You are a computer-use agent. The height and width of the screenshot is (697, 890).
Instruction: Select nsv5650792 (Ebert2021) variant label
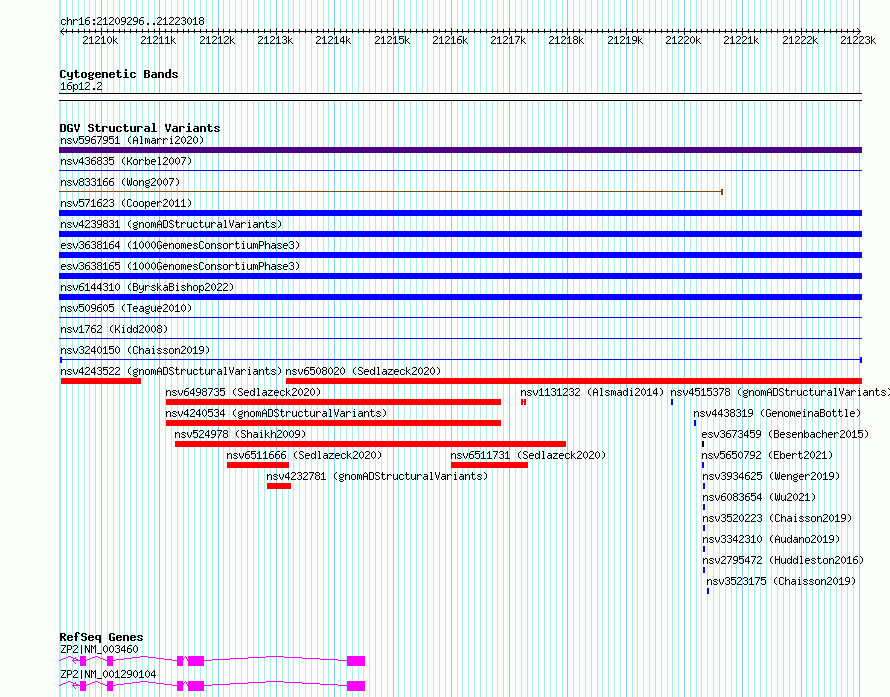pos(767,455)
